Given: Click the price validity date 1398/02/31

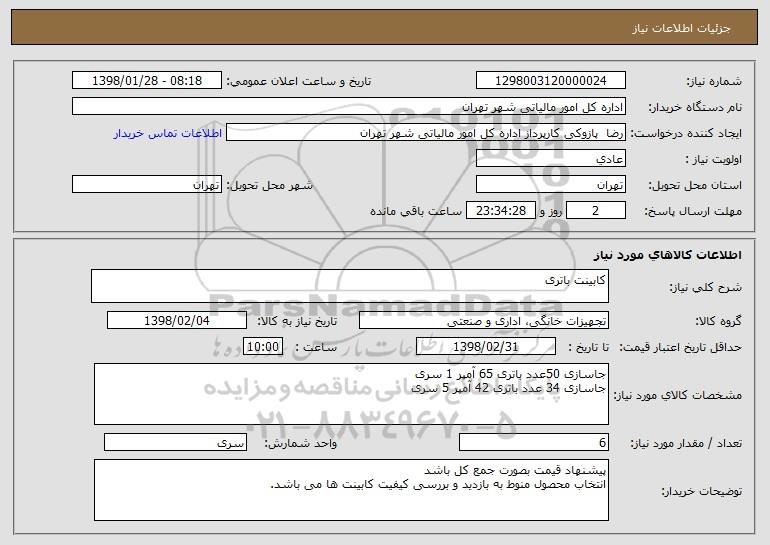Looking at the screenshot, I should pyautogui.click(x=486, y=346).
